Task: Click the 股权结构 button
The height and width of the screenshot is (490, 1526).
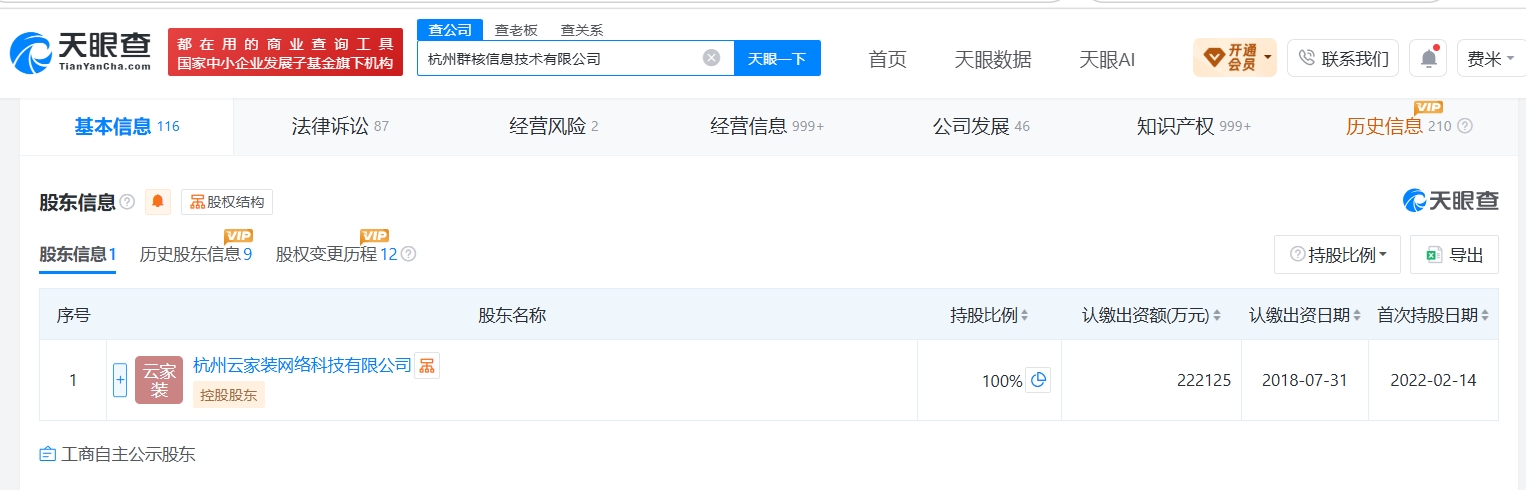Action: pos(227,202)
